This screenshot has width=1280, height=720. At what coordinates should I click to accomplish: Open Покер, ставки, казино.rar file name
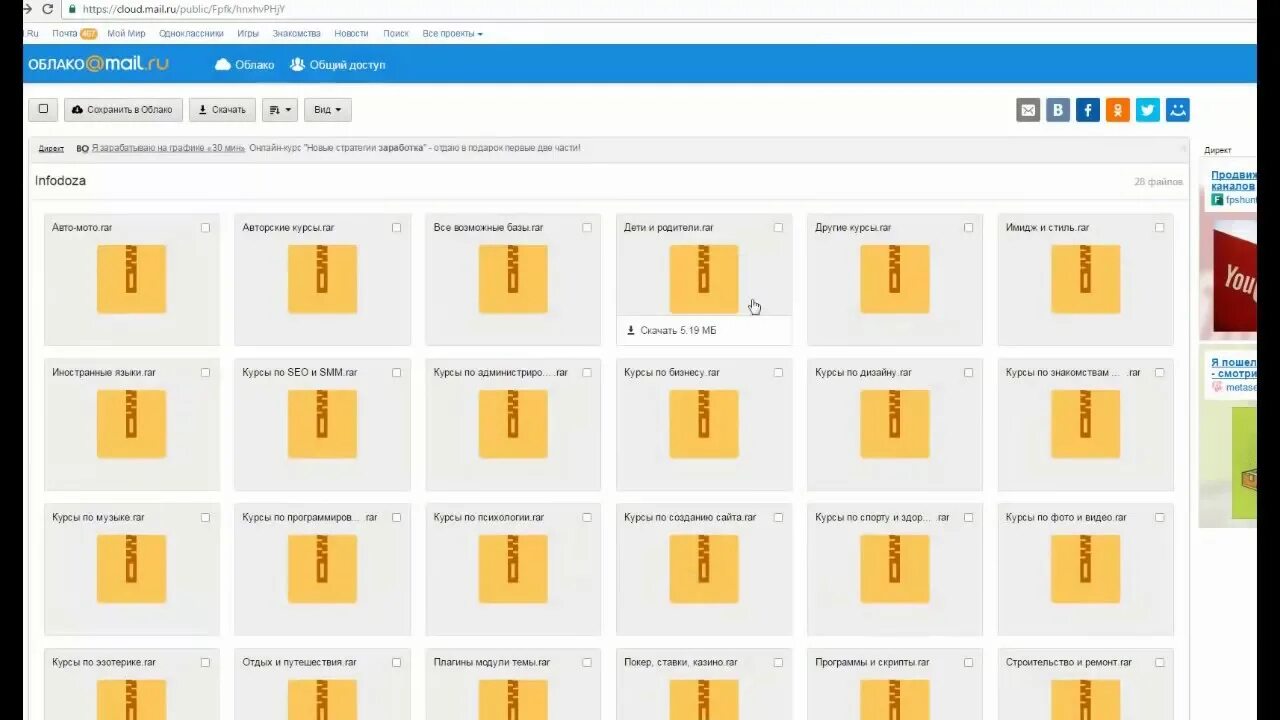(x=681, y=662)
